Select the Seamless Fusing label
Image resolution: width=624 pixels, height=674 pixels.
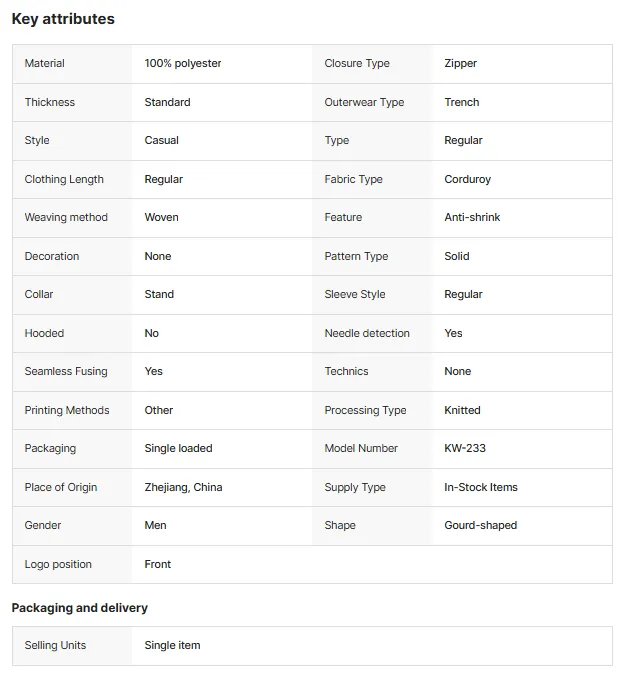[x=66, y=371]
